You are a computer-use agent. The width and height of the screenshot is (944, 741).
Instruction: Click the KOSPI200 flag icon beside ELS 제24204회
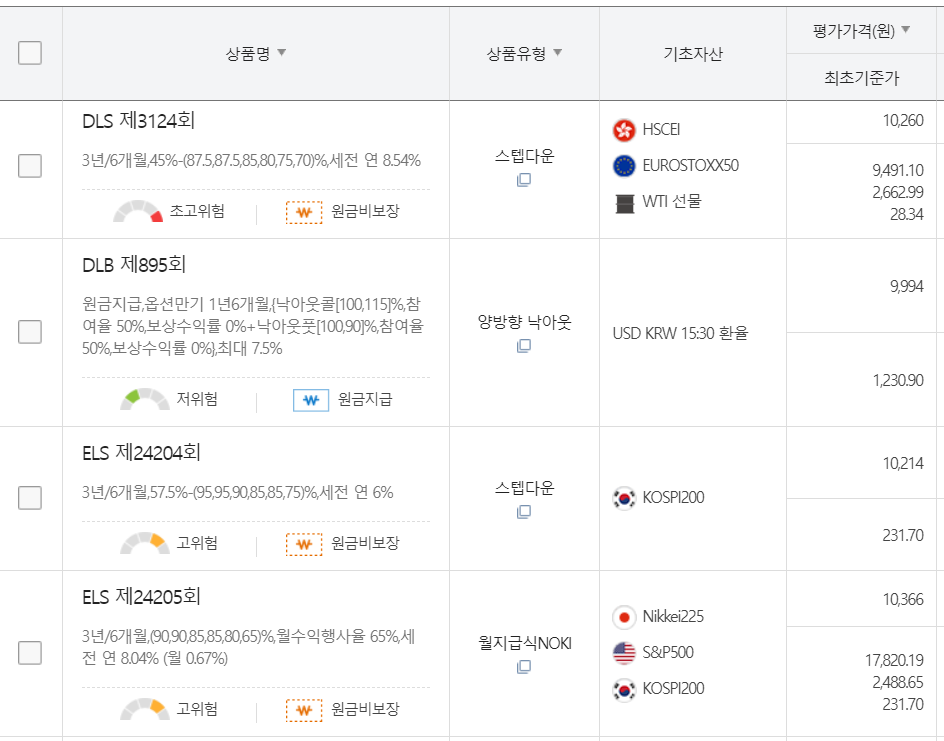[622, 497]
